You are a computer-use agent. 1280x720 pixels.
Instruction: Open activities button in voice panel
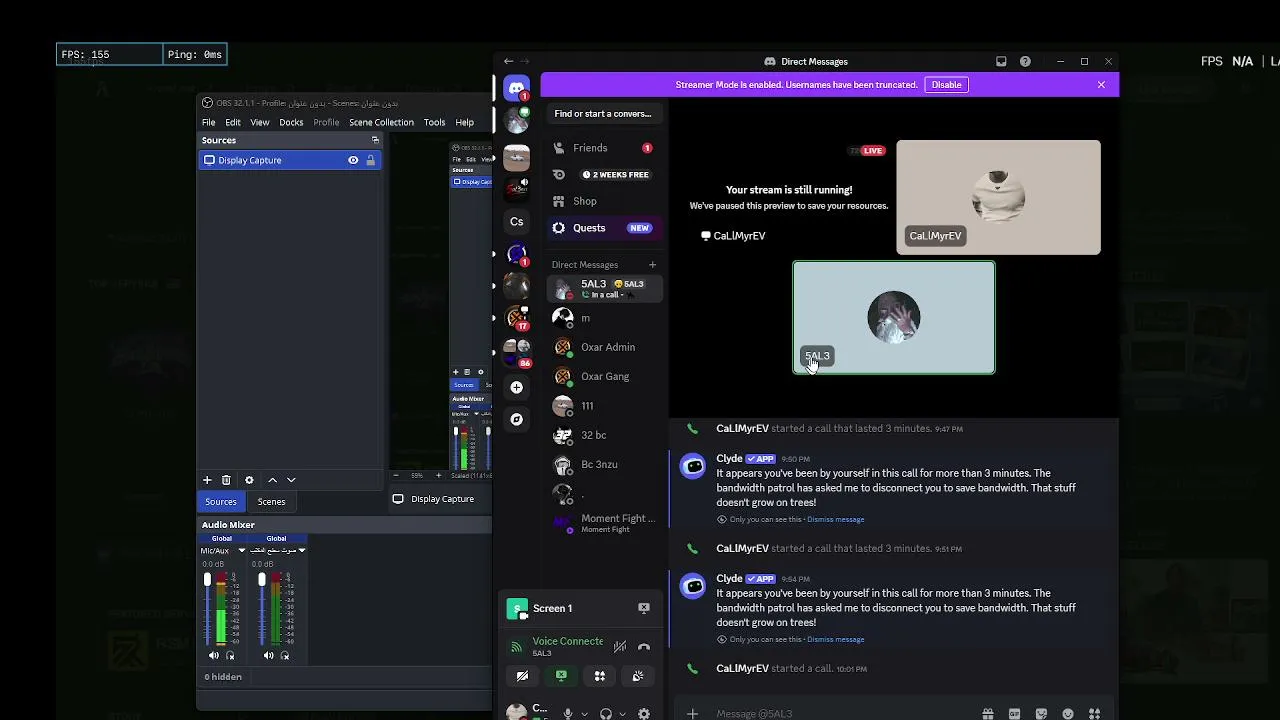pyautogui.click(x=600, y=676)
